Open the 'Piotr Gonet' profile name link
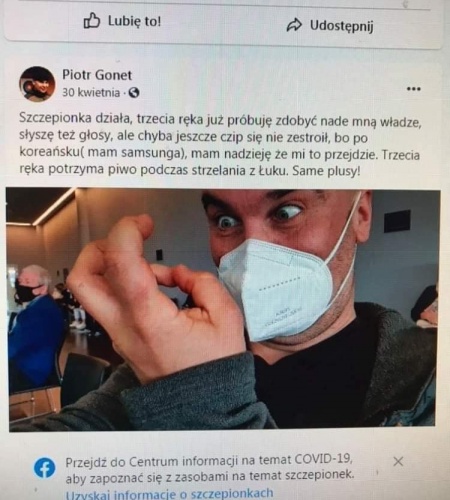This screenshot has height=500, width=450. [97, 75]
